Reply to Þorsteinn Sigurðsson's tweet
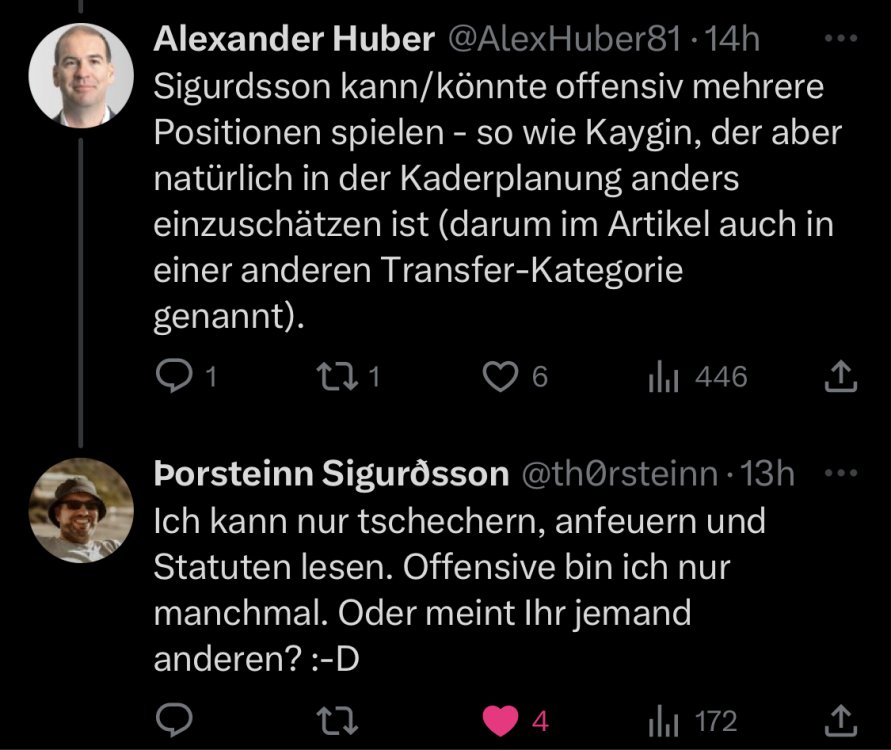 coord(176,720)
